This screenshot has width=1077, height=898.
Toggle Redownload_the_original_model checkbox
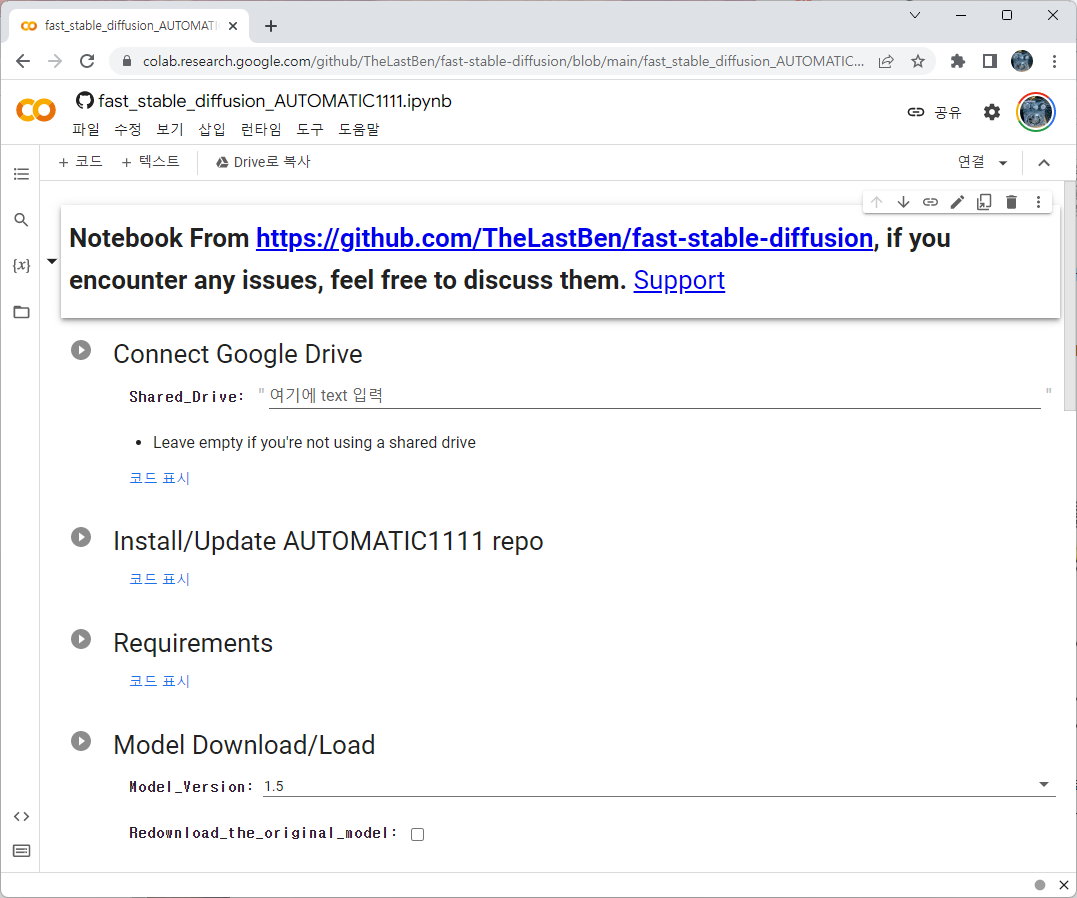pyautogui.click(x=418, y=834)
